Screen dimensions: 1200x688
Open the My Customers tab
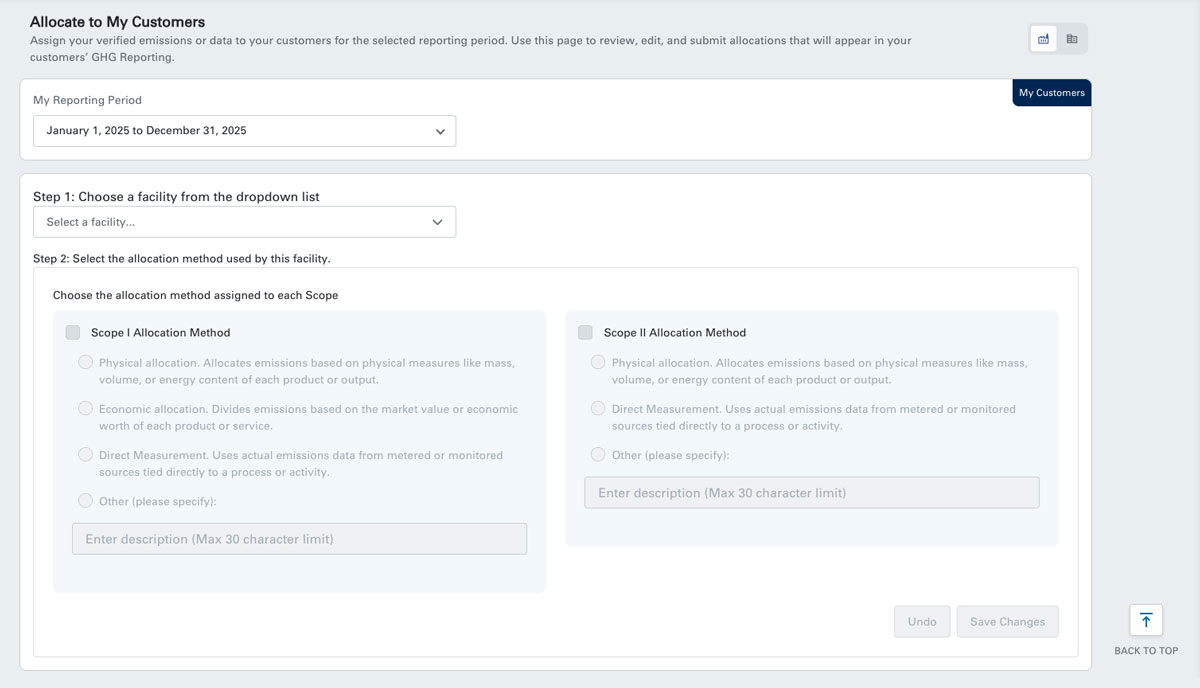point(1051,93)
